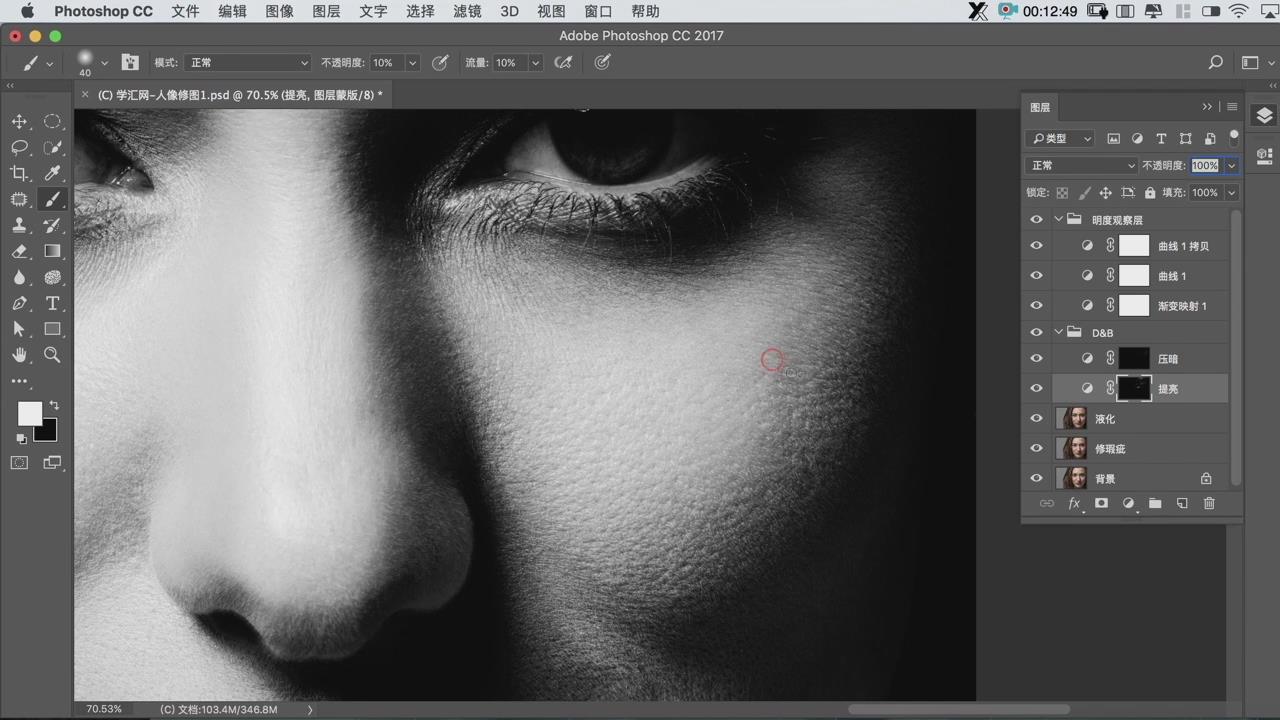This screenshot has width=1280, height=720.
Task: Hide the 渐变映射 1 layer
Action: click(1036, 306)
